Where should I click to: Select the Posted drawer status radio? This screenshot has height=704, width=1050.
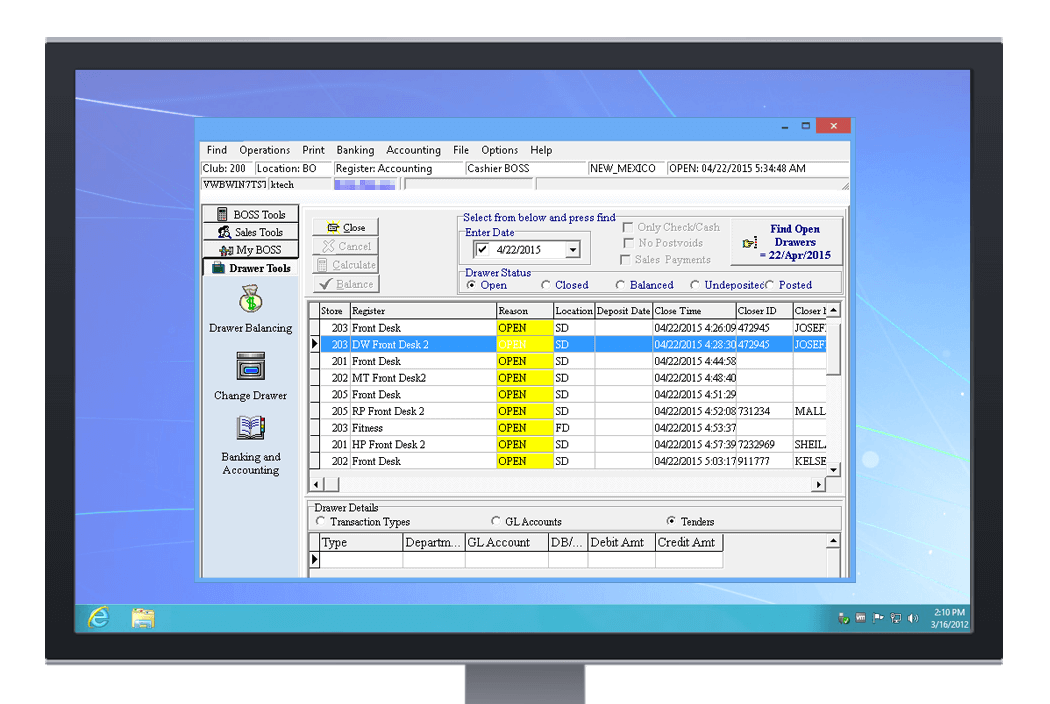[x=769, y=285]
